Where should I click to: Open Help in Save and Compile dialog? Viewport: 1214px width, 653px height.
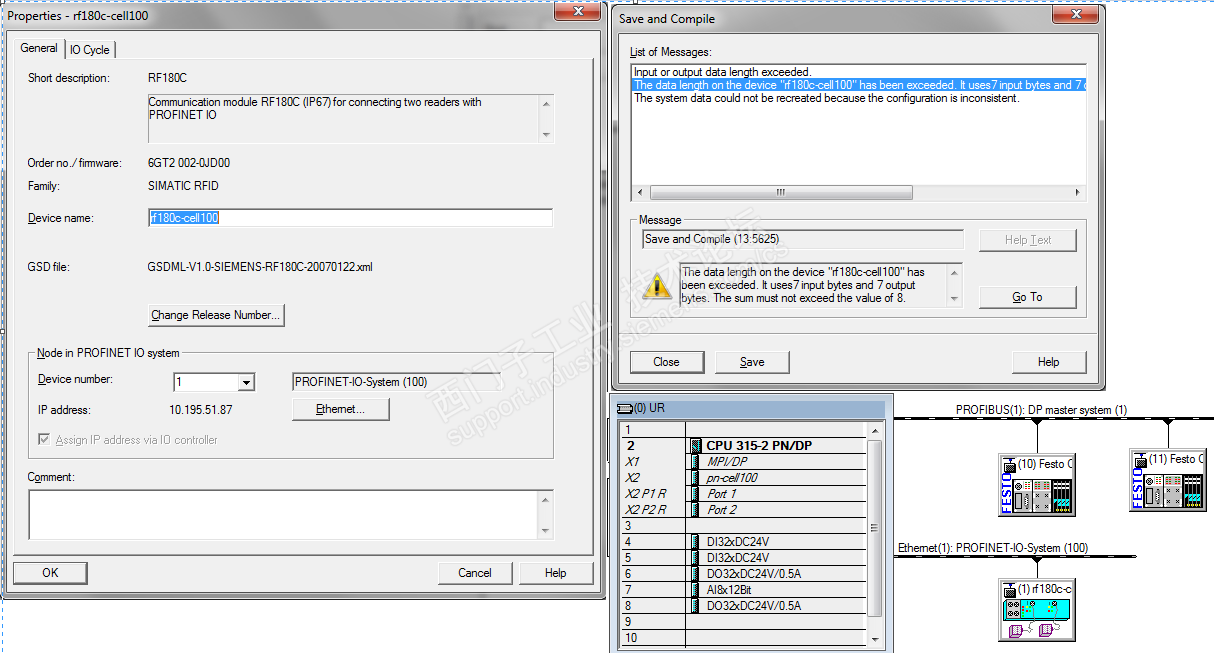coord(1048,362)
